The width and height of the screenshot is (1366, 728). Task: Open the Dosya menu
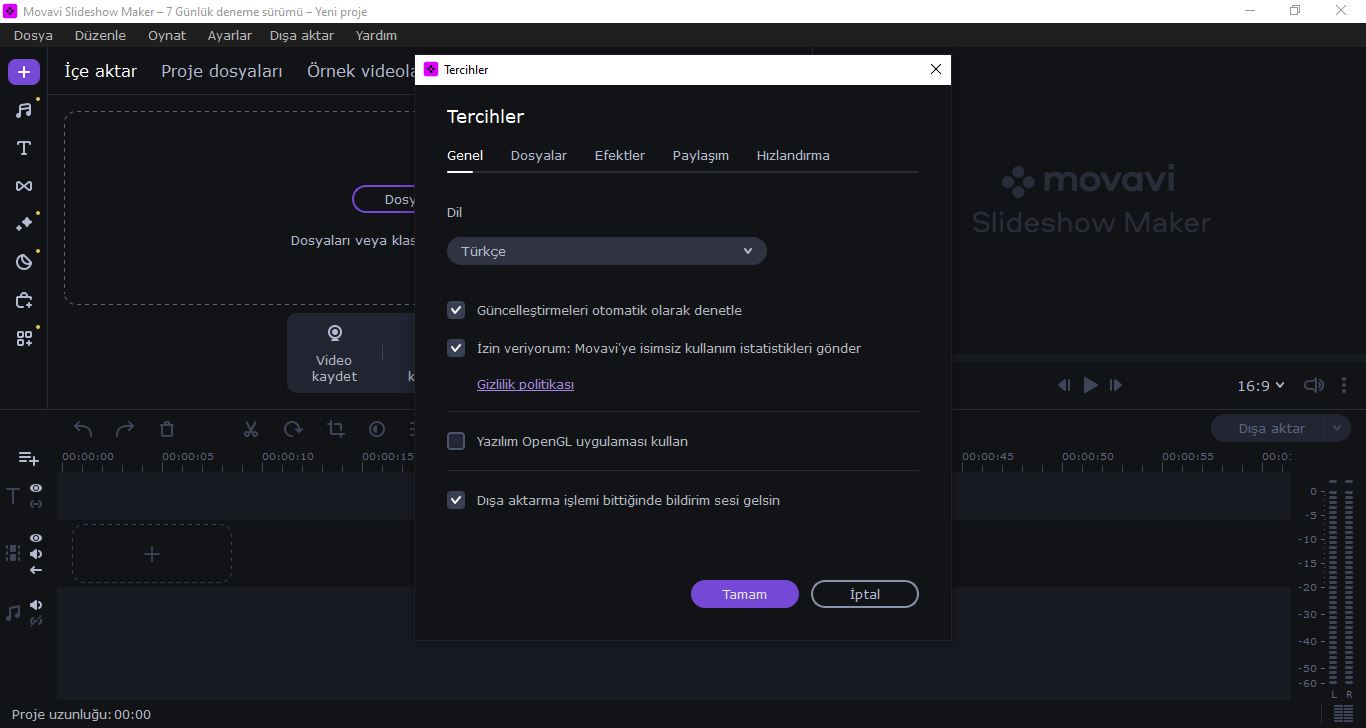pyautogui.click(x=33, y=35)
